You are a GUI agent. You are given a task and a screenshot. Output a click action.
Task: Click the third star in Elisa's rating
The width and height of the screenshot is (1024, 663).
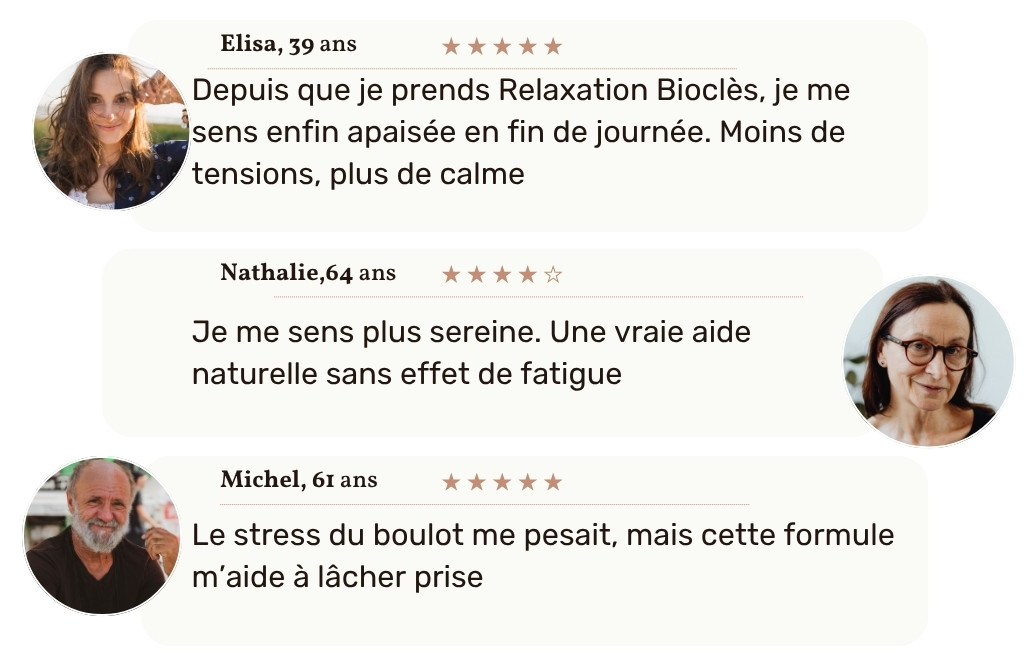tap(502, 46)
